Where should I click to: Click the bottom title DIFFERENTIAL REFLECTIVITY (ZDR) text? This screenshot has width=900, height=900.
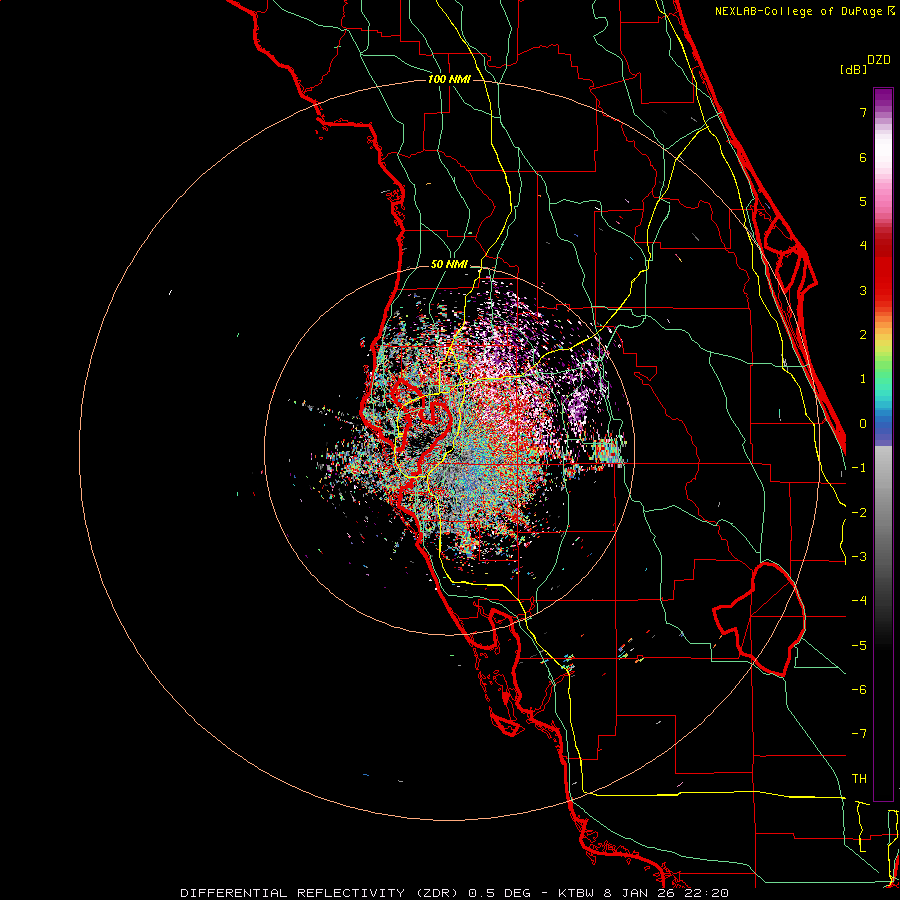[x=320, y=893]
